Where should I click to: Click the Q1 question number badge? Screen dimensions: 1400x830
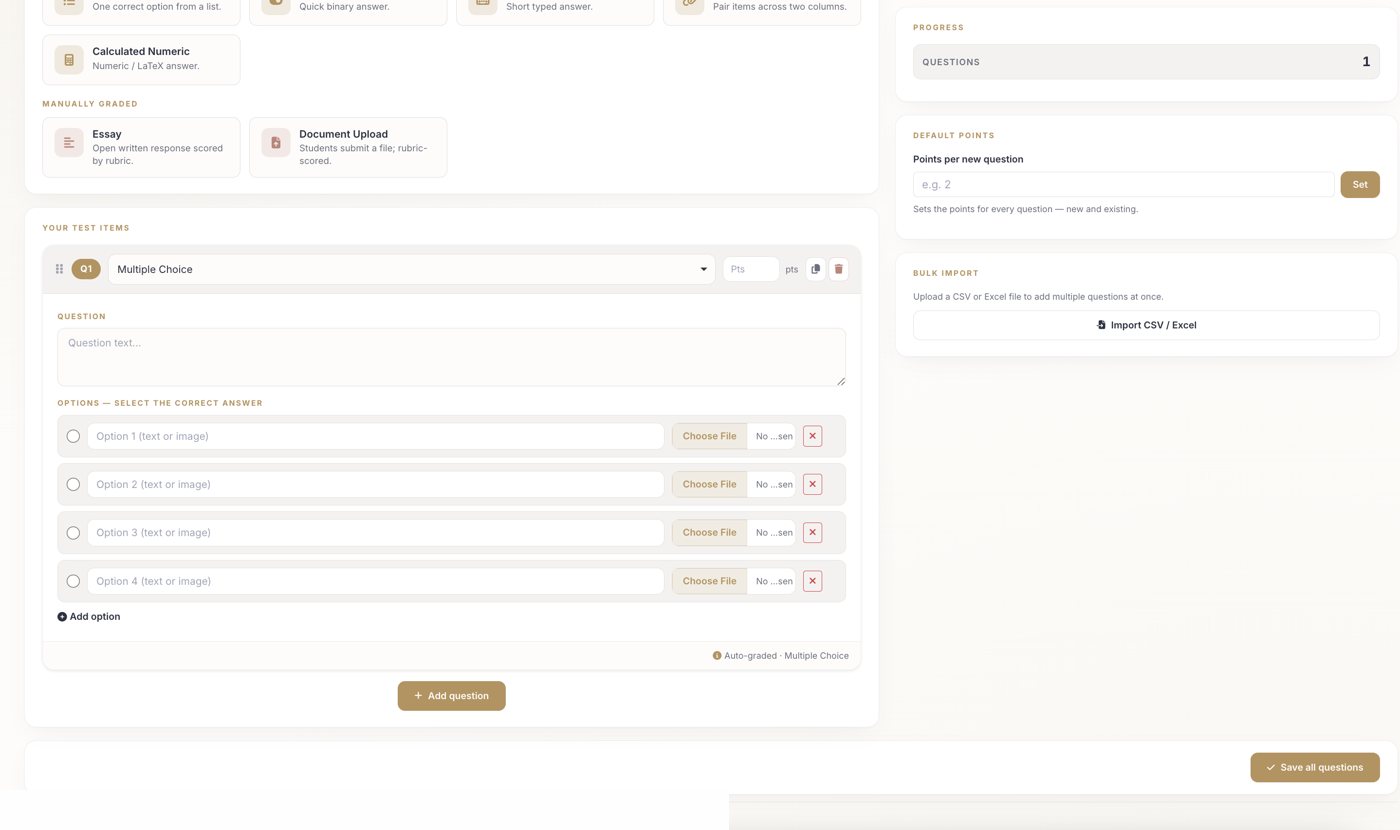(86, 269)
